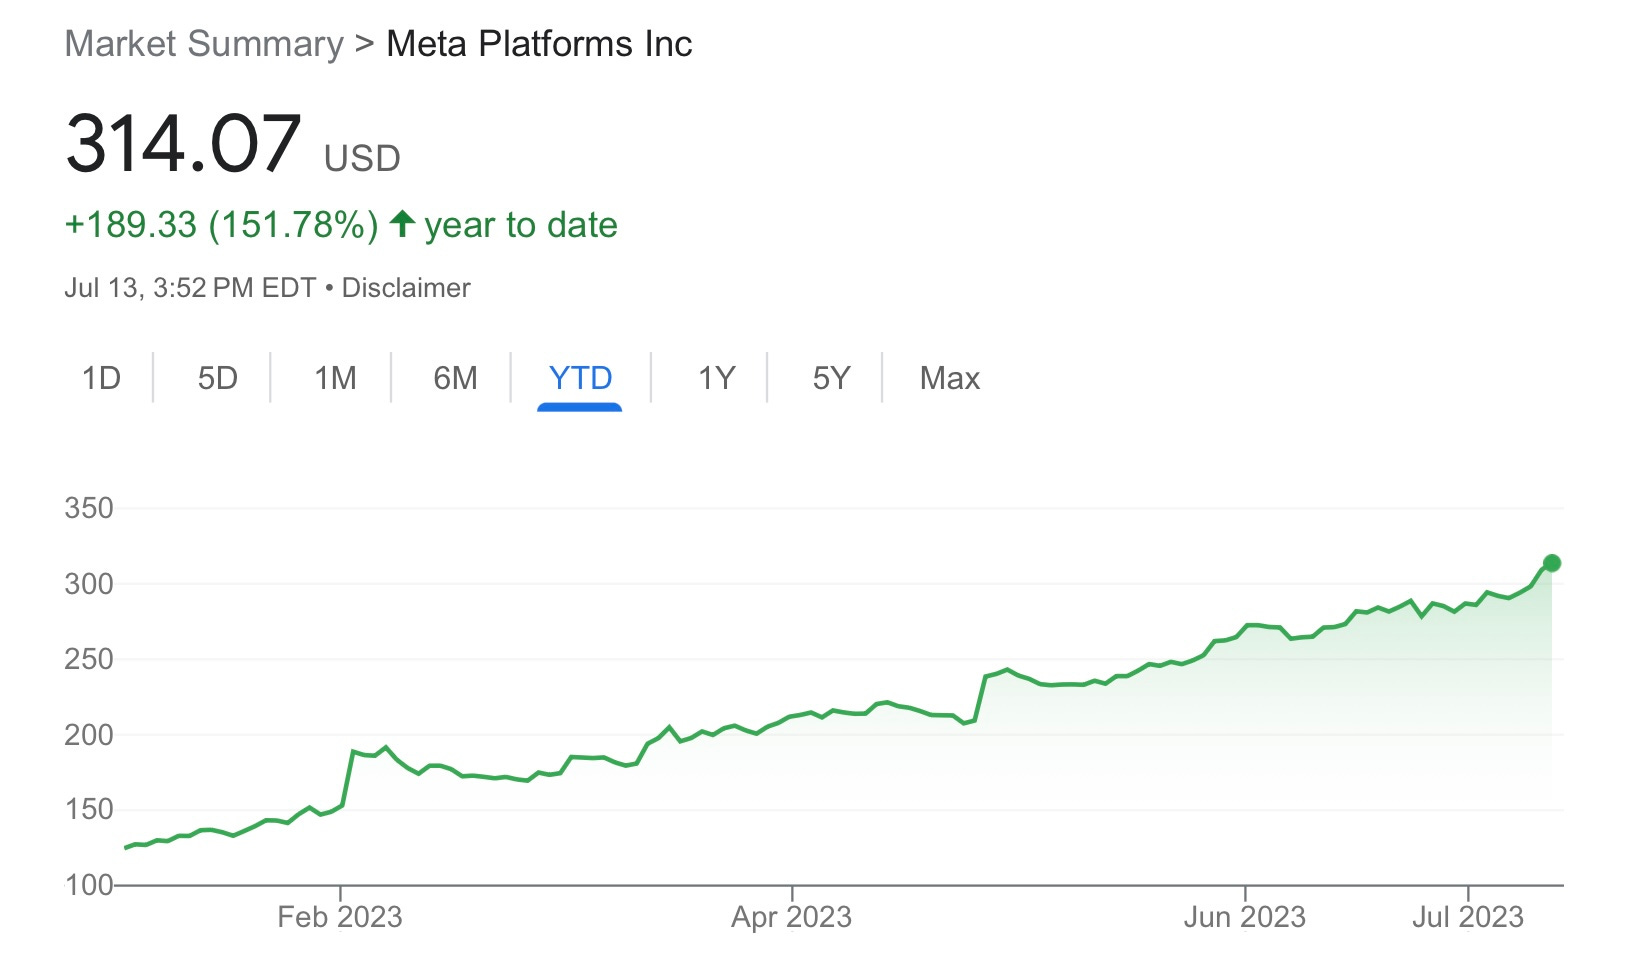Switch to the 5D time range
This screenshot has width=1635, height=963.
click(x=218, y=378)
